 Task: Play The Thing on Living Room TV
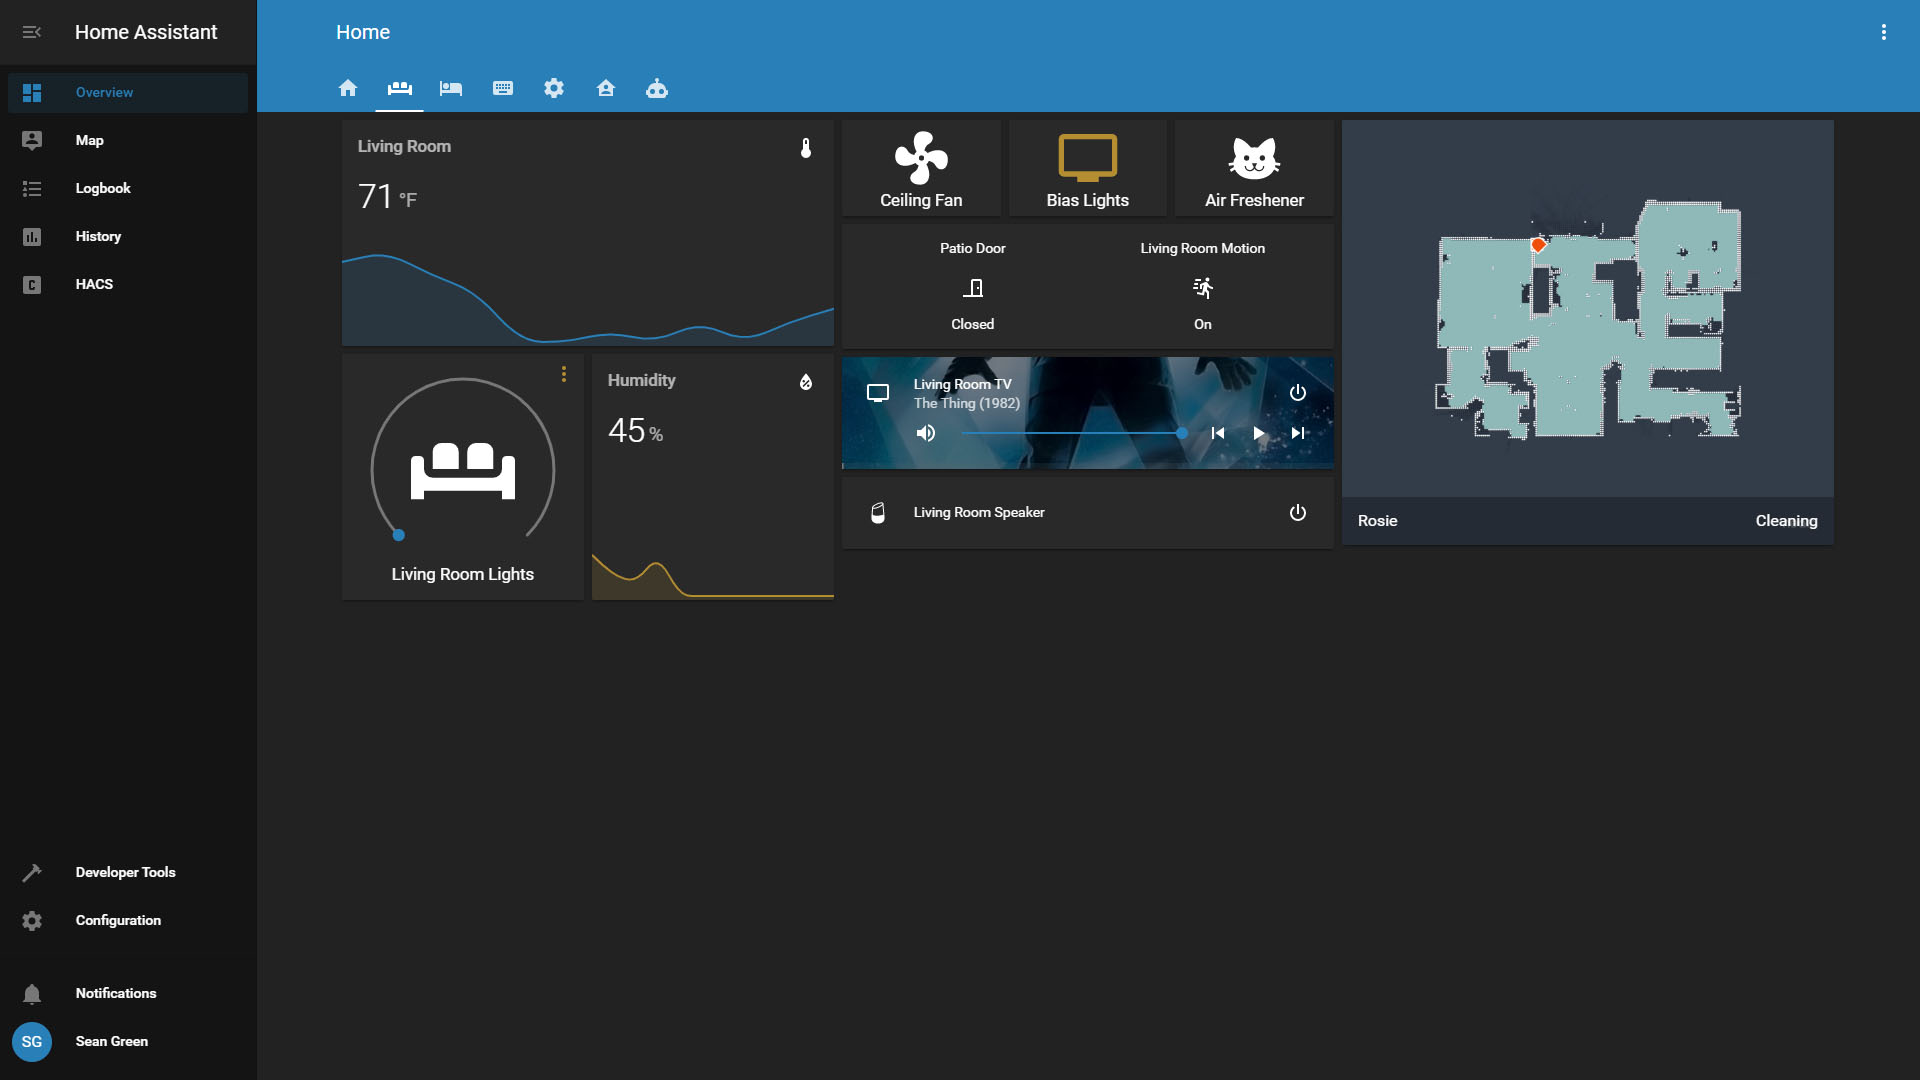(1258, 433)
